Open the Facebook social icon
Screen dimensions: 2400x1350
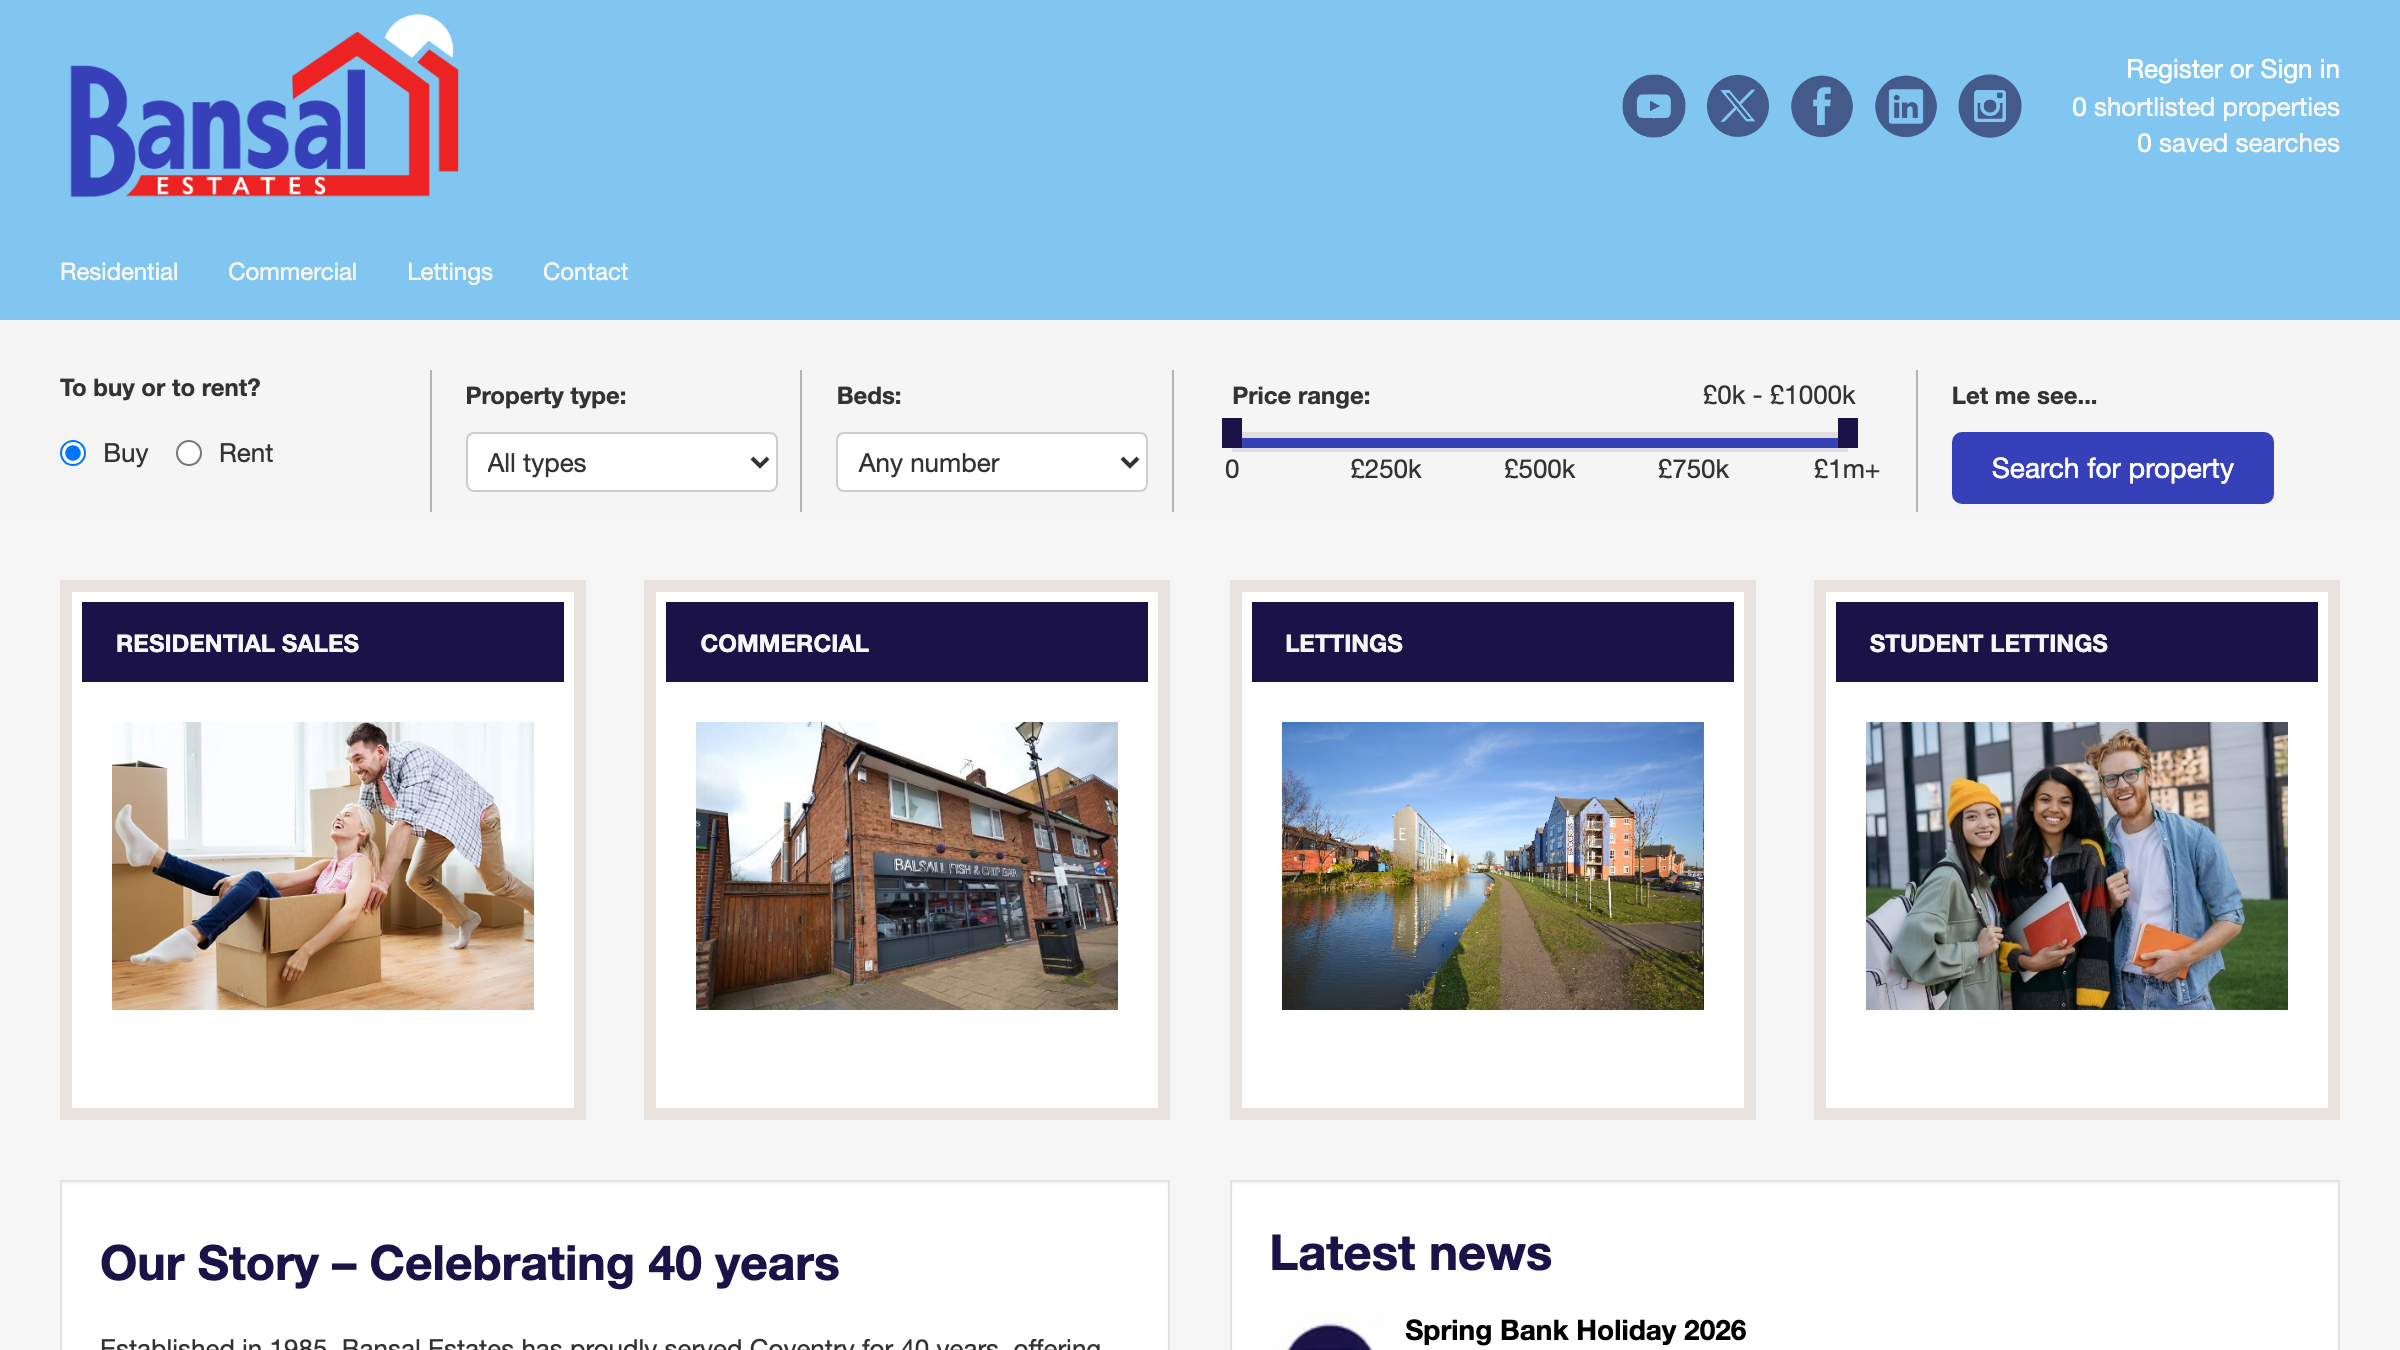[1821, 106]
